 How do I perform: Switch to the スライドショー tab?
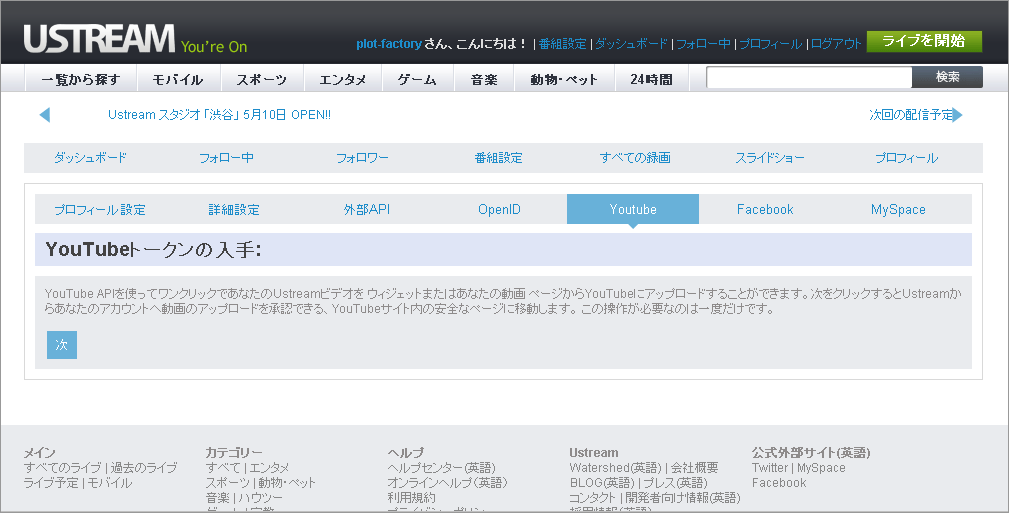770,158
